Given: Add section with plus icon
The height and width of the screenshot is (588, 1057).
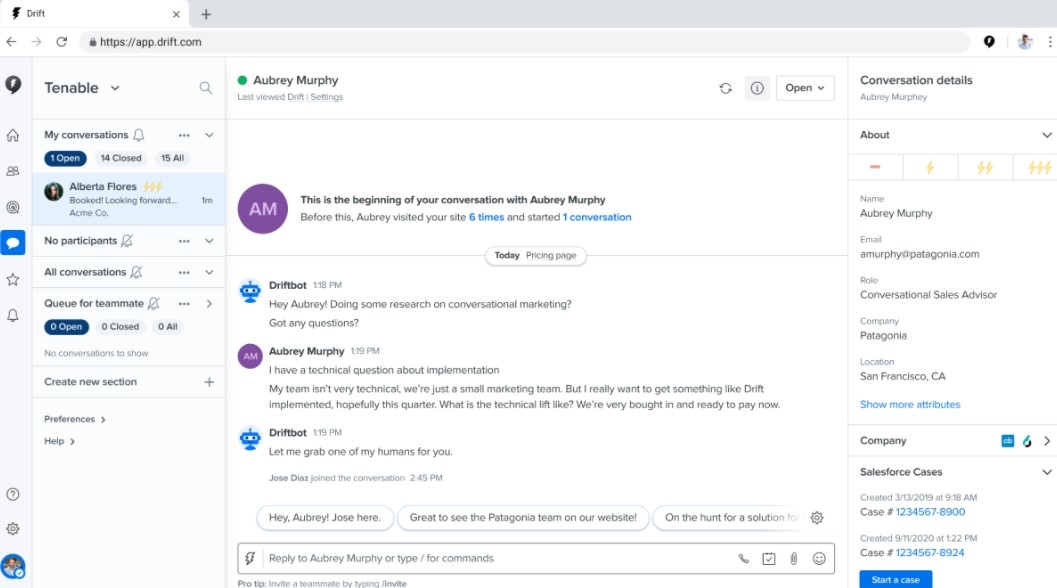Looking at the screenshot, I should [209, 382].
